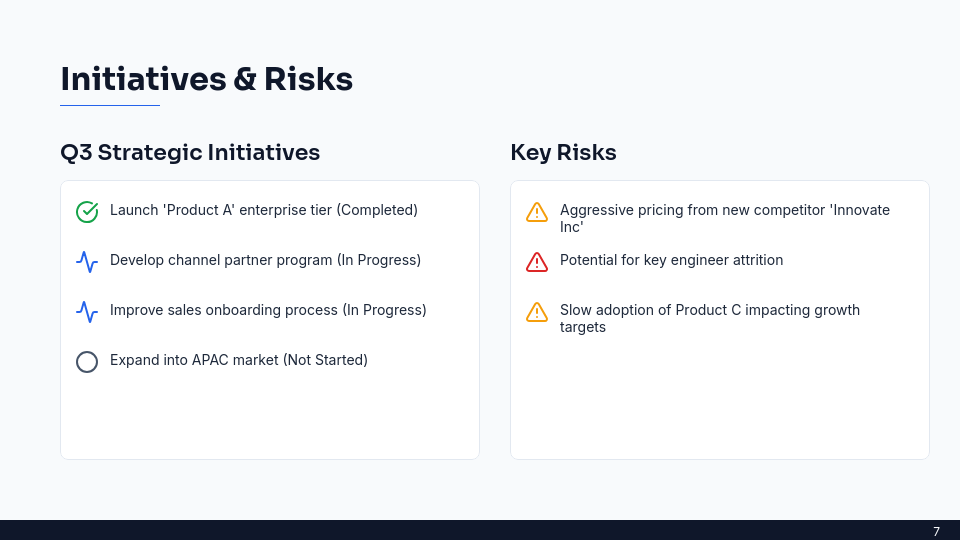Viewport: 960px width, 540px height.
Task: Click the red warning icon for engineer attrition
Action: pyautogui.click(x=537, y=262)
